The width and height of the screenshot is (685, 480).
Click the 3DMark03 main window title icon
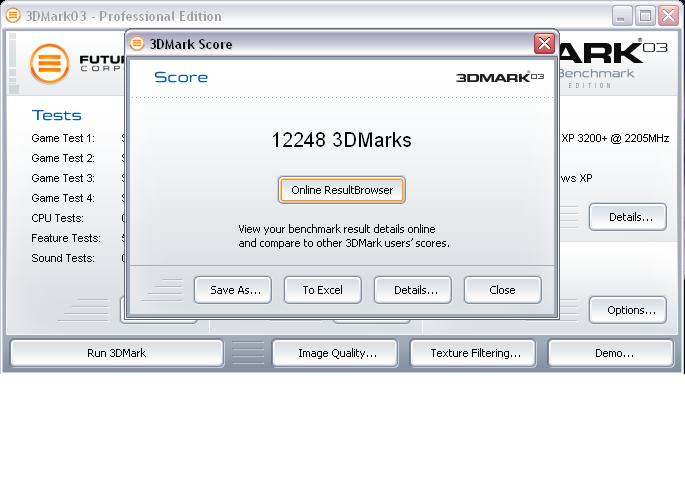(13, 16)
